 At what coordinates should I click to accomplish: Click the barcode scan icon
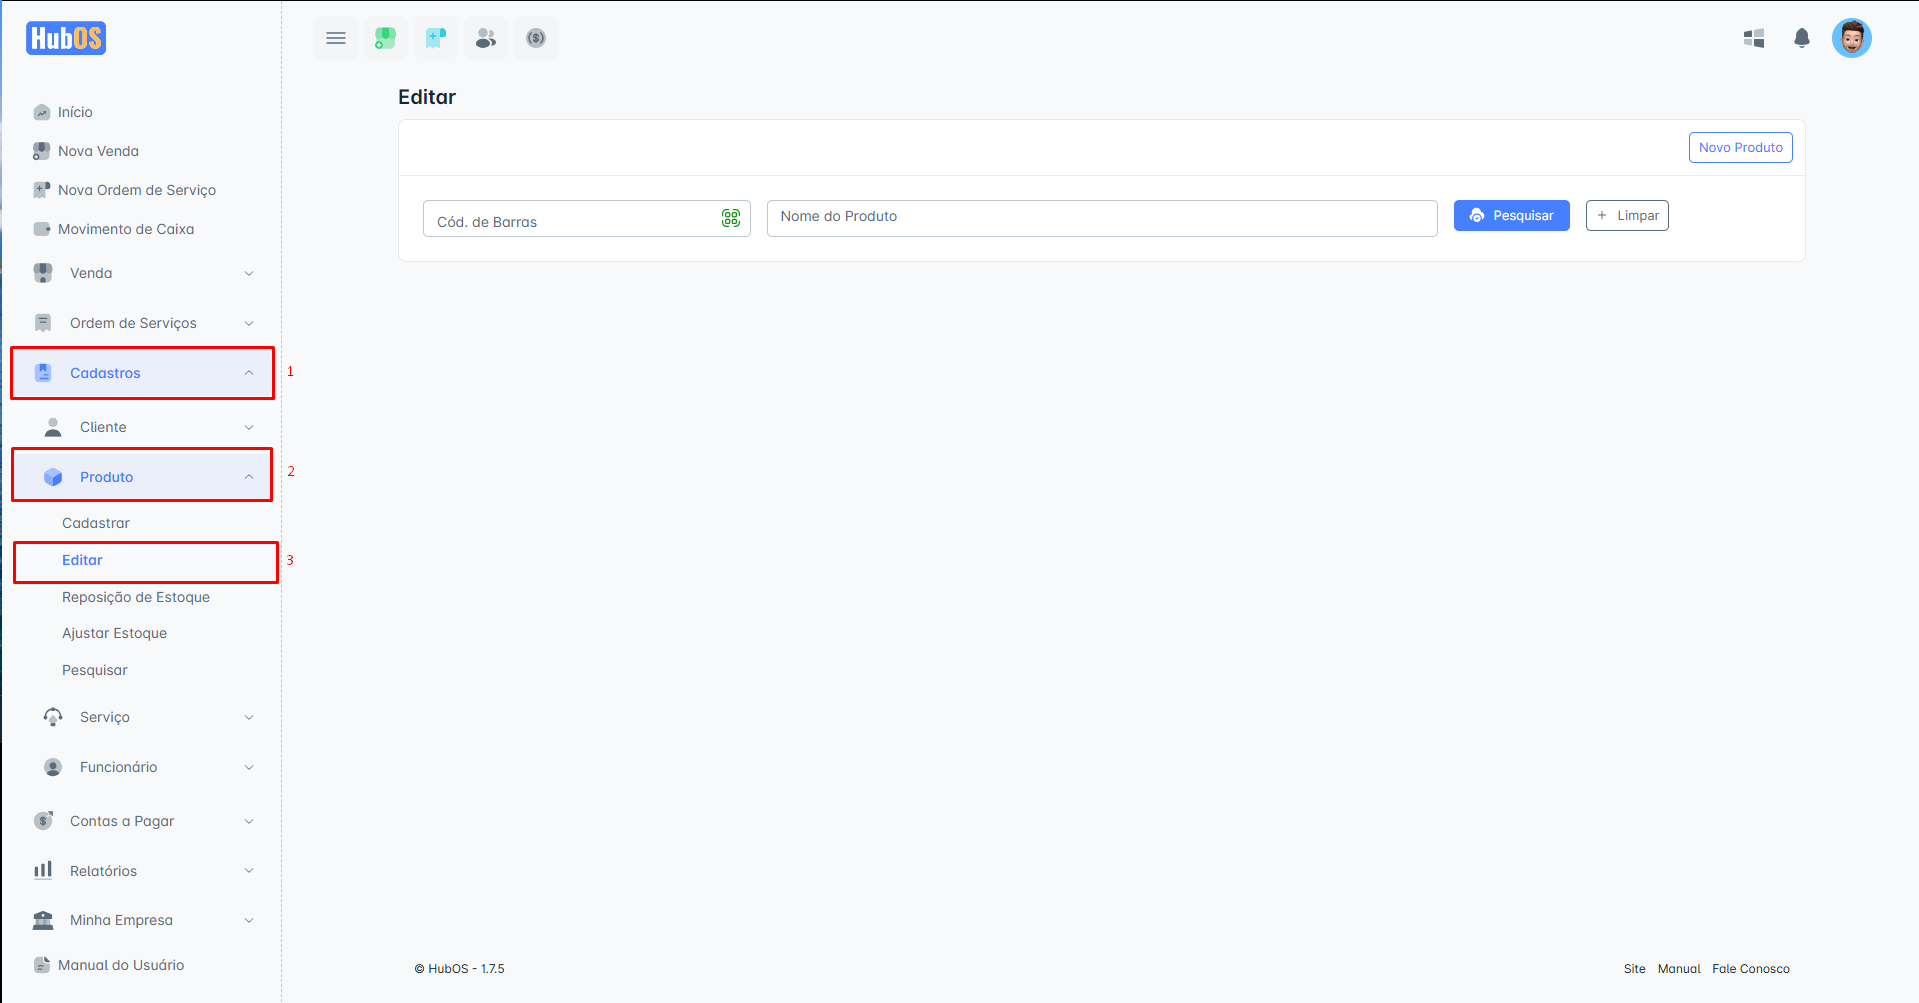[x=731, y=218]
